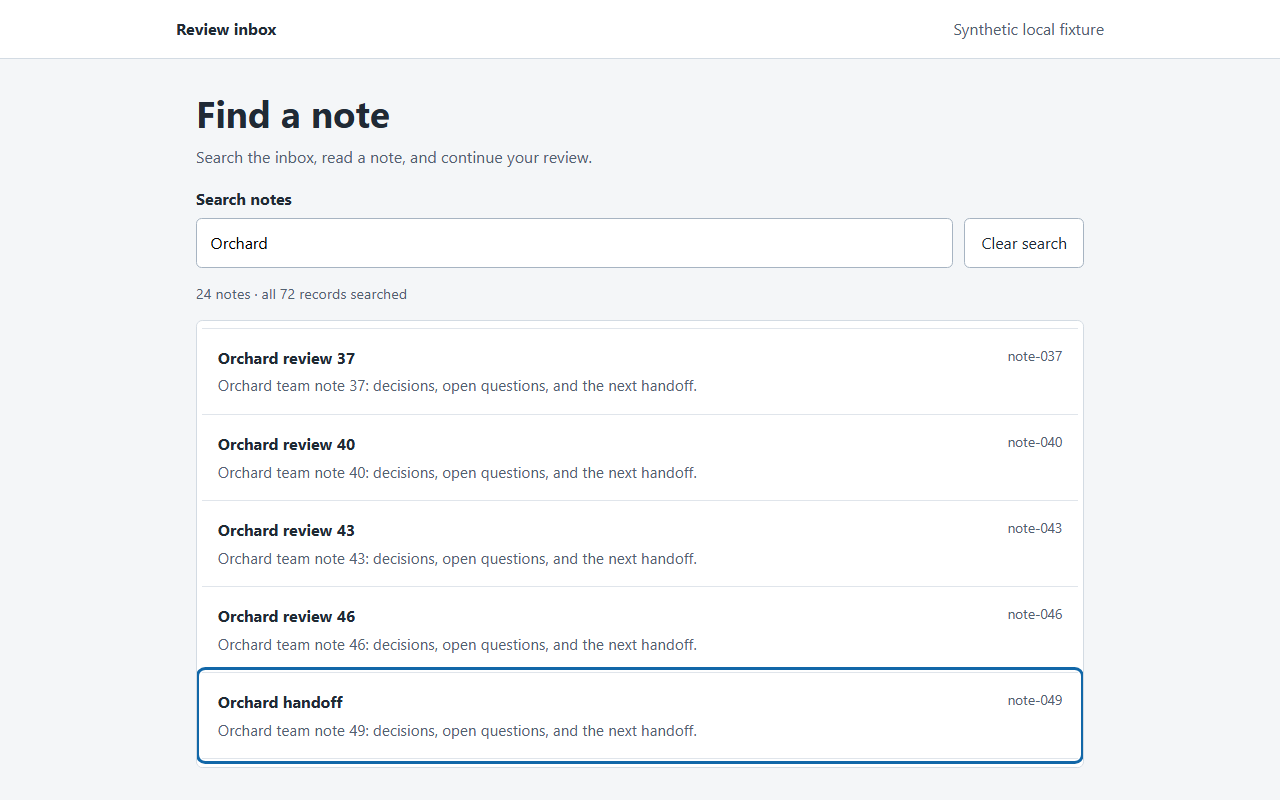Image resolution: width=1280 pixels, height=800 pixels.
Task: Select the note-049 identifier
Action: click(1035, 701)
